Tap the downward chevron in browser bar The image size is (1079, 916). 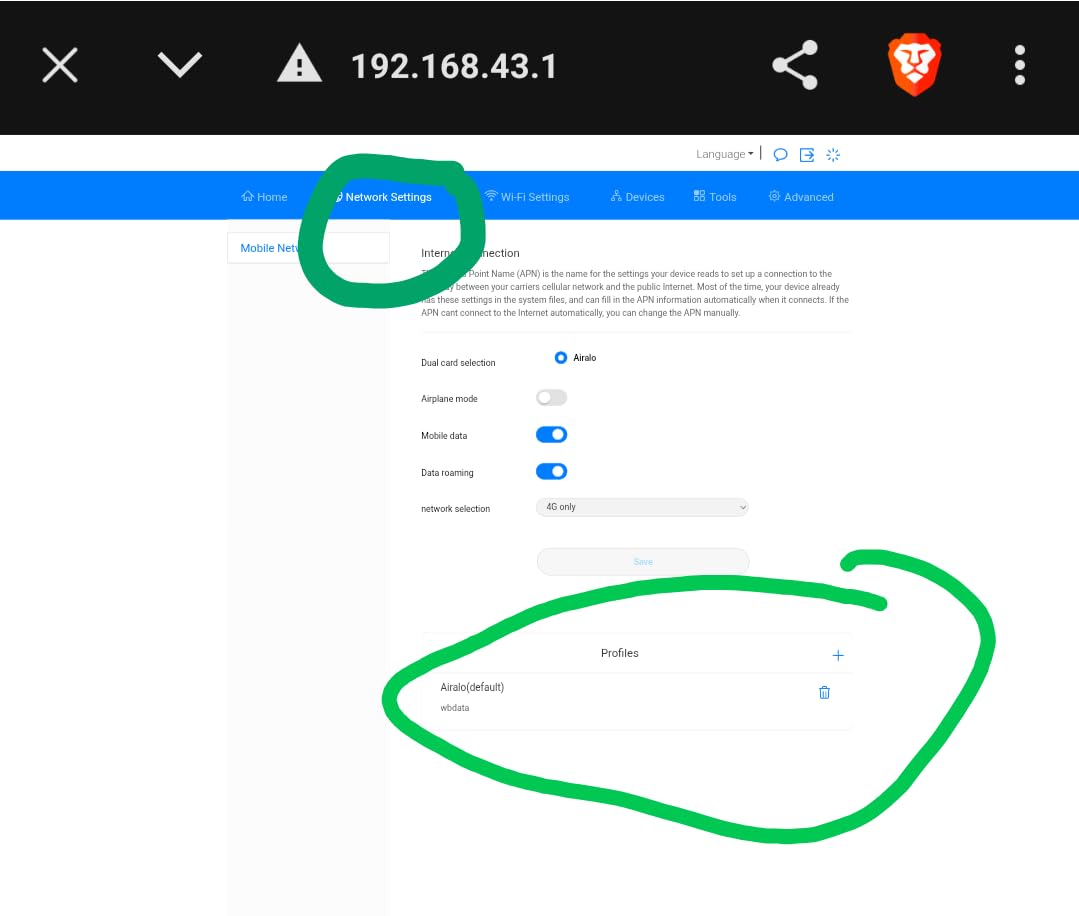pyautogui.click(x=180, y=65)
